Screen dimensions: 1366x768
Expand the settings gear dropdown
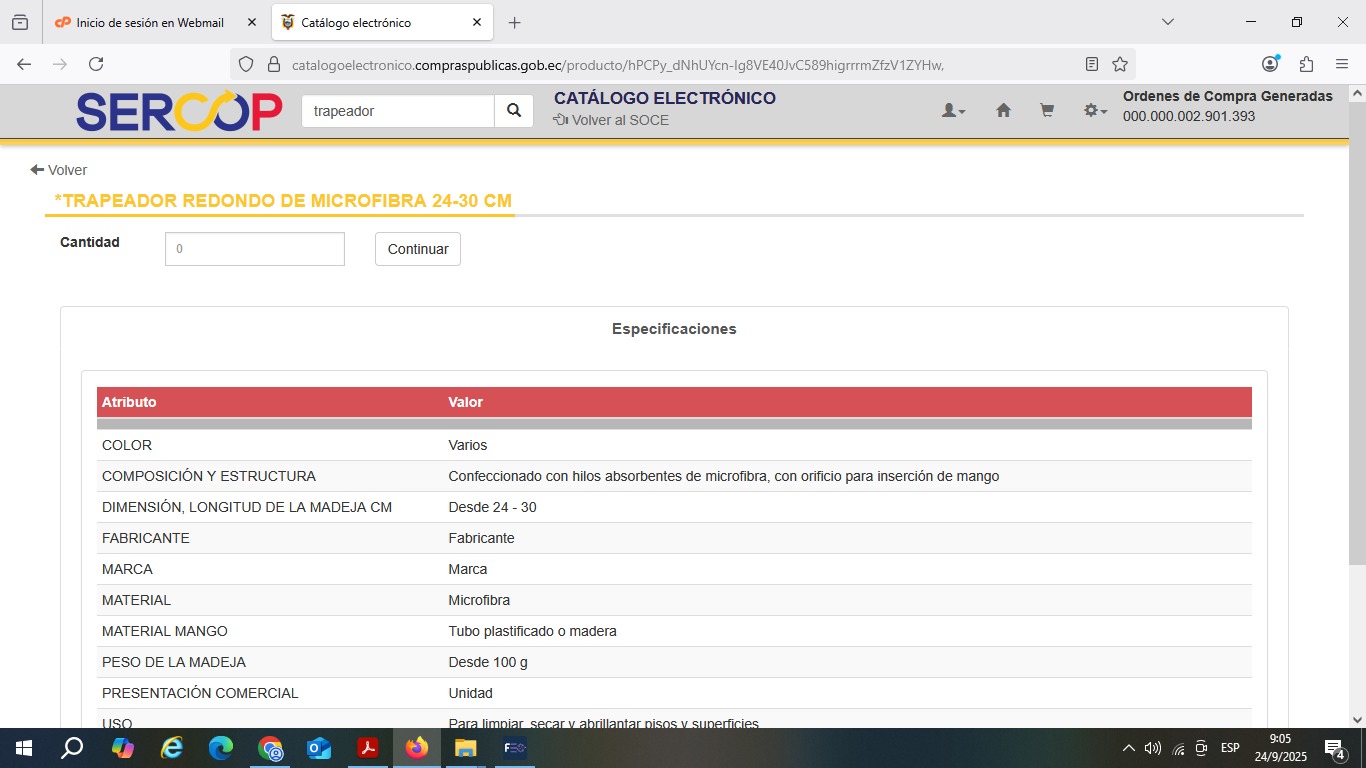click(x=1095, y=111)
